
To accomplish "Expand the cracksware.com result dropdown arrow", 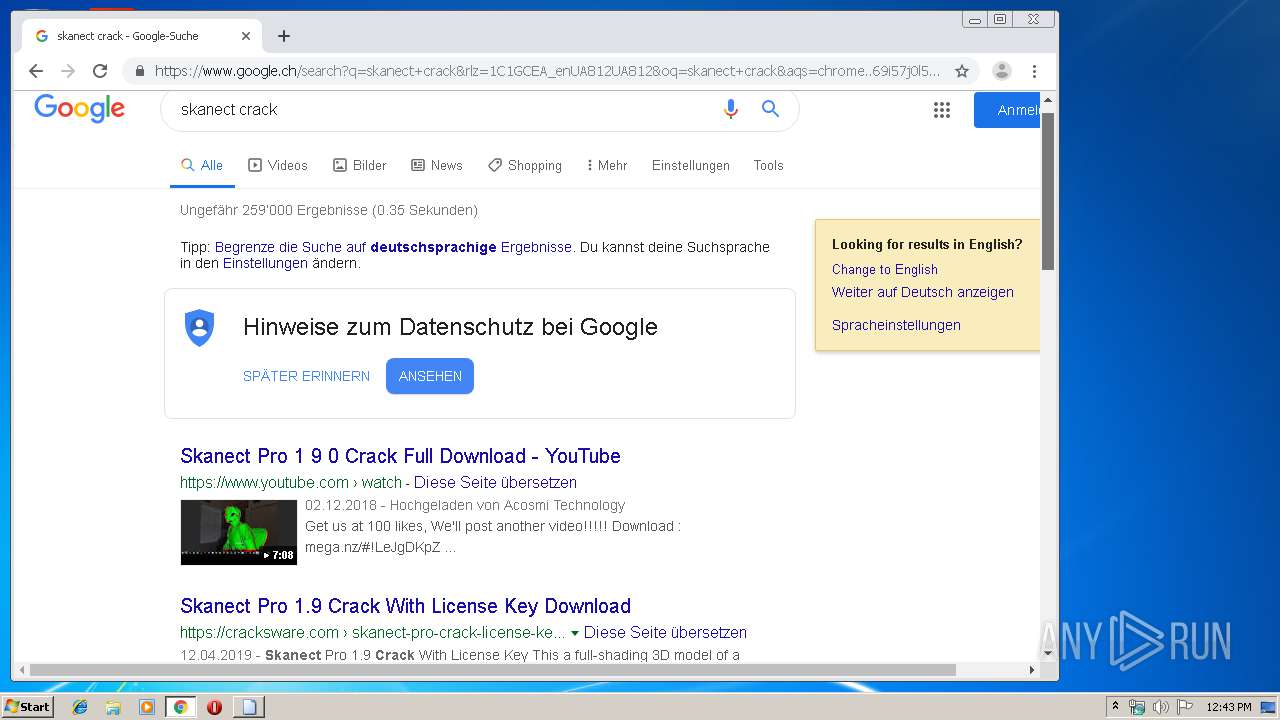I will click(575, 633).
